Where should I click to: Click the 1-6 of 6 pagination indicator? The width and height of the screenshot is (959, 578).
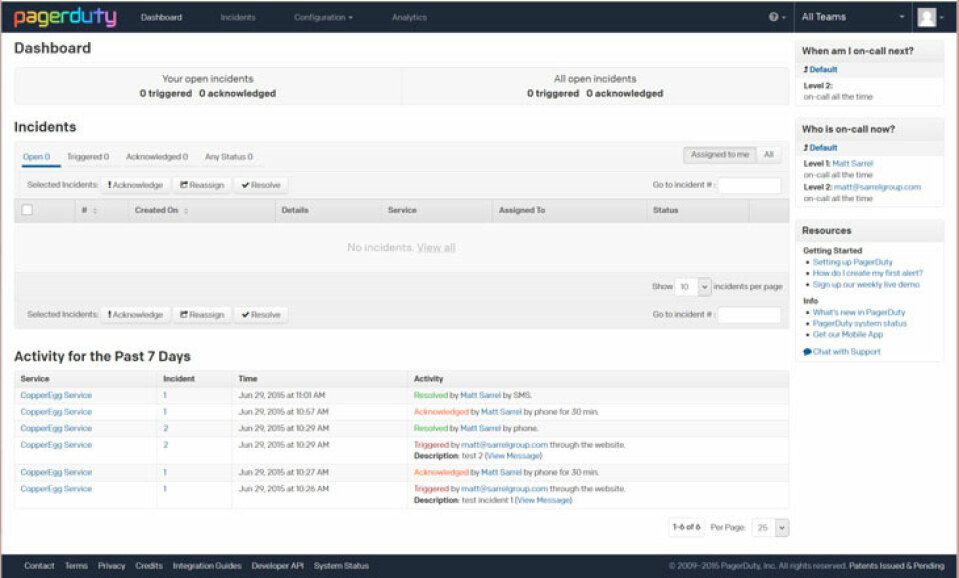click(x=686, y=527)
